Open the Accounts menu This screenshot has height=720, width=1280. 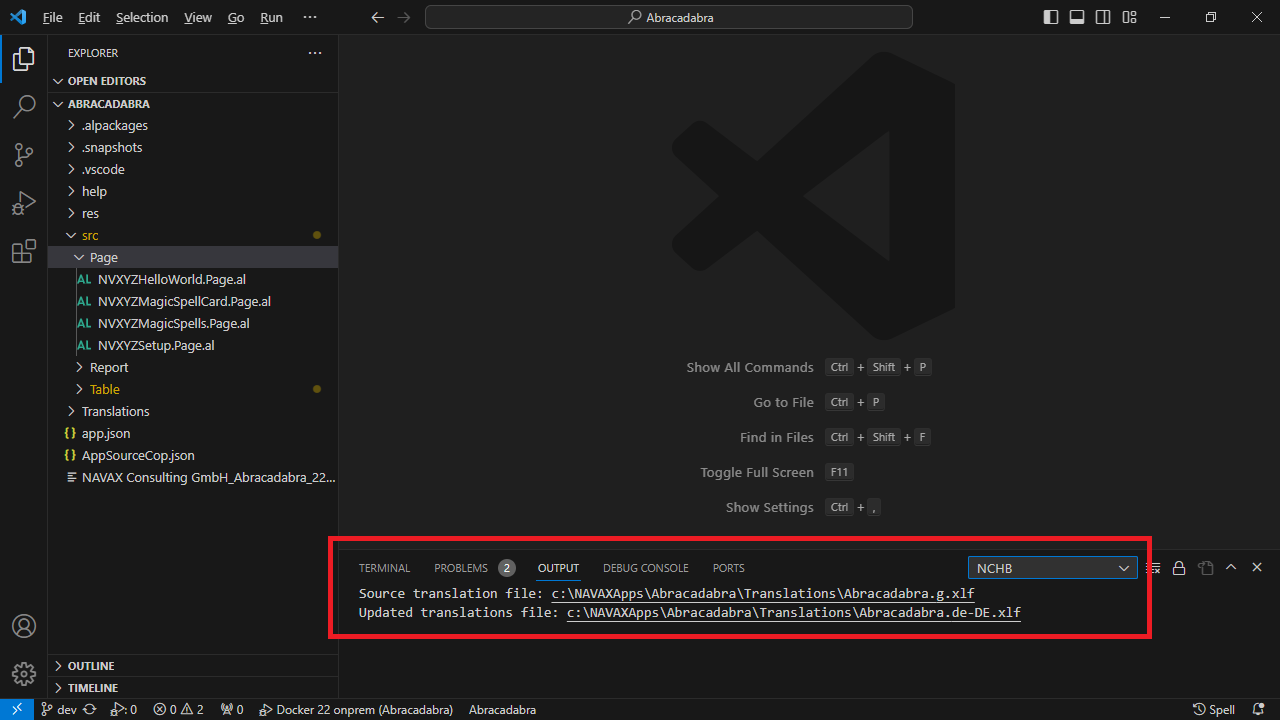pos(24,626)
